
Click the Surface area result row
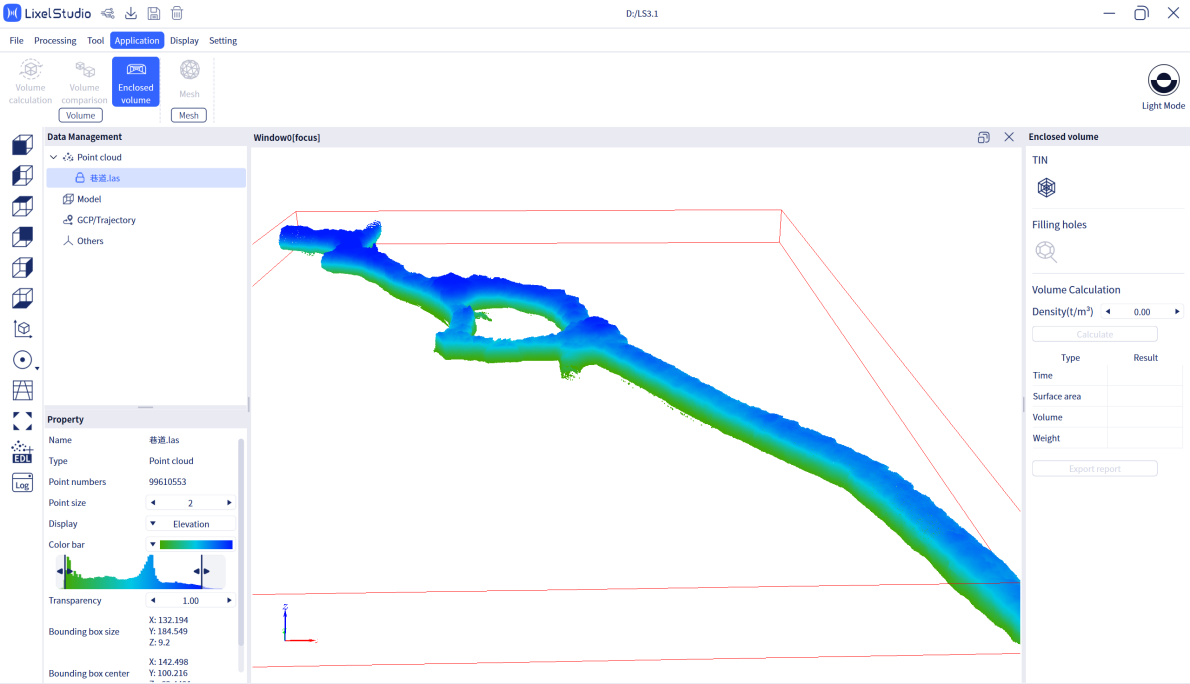1107,396
